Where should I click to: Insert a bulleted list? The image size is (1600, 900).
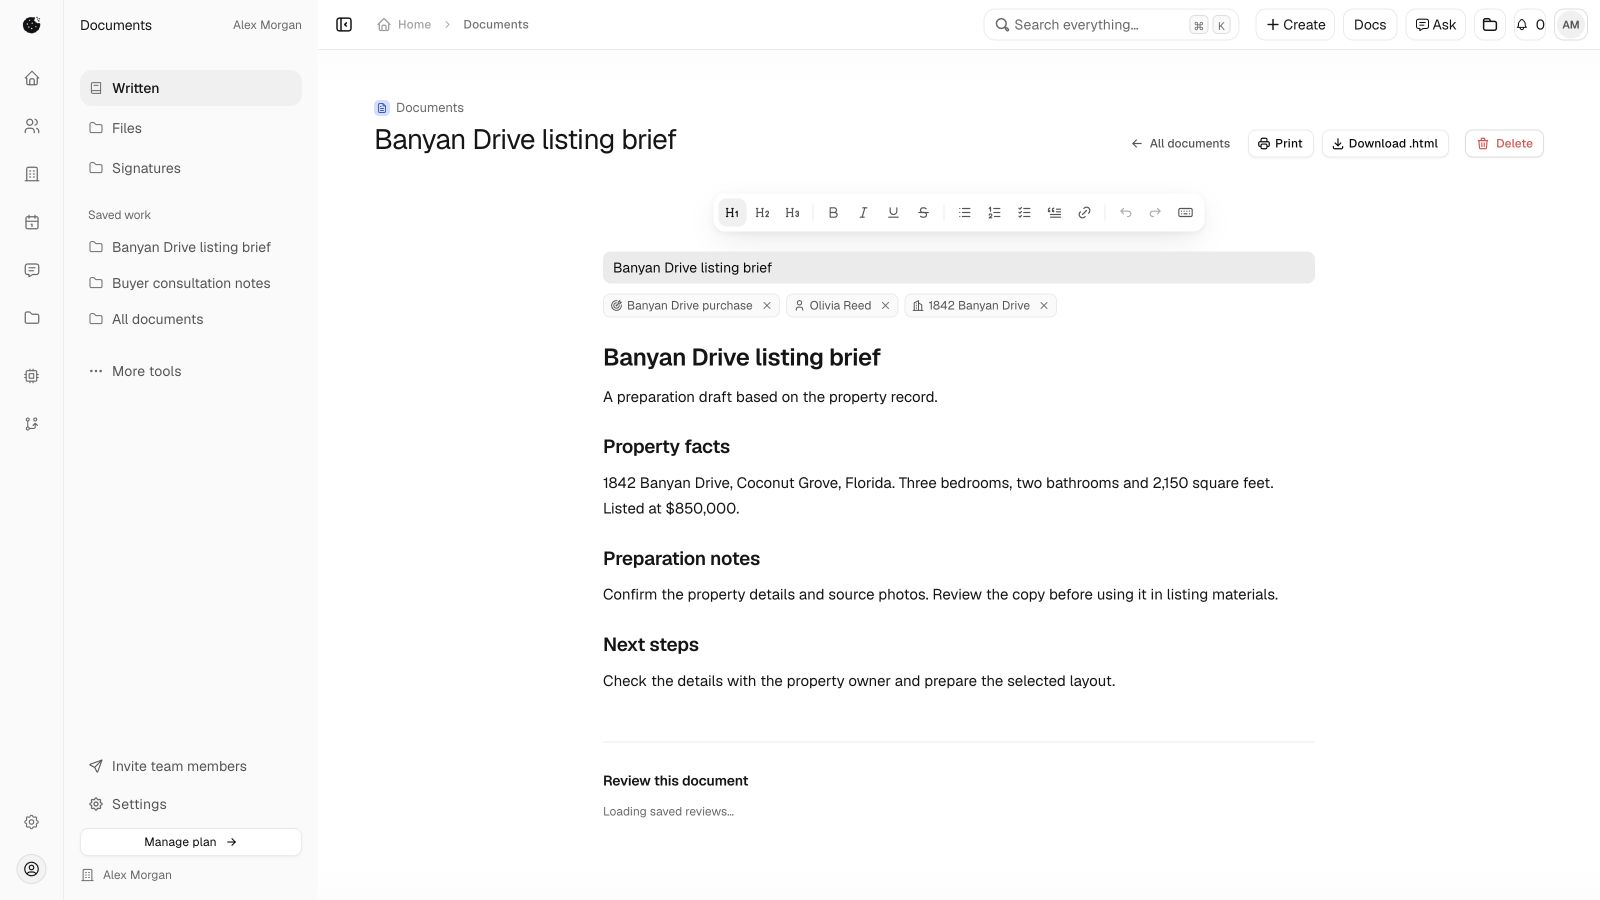pyautogui.click(x=964, y=212)
